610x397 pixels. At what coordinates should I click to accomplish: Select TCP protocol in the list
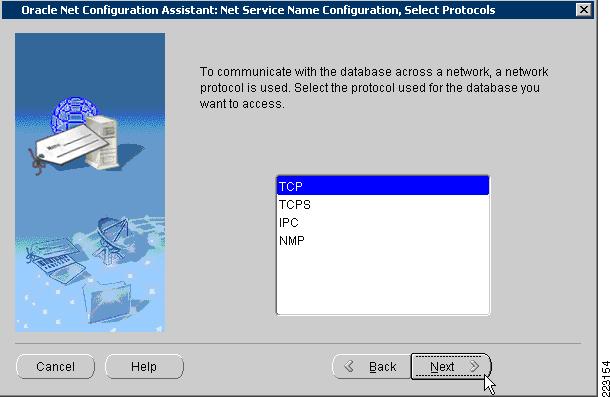(x=383, y=186)
